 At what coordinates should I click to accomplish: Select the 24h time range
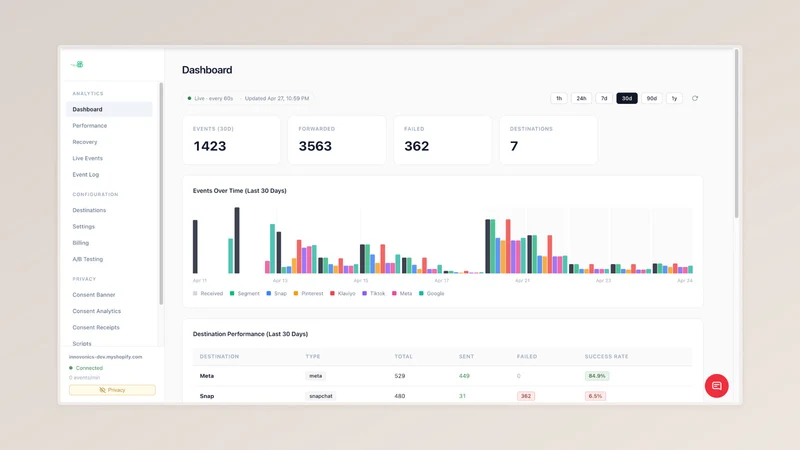coord(581,98)
